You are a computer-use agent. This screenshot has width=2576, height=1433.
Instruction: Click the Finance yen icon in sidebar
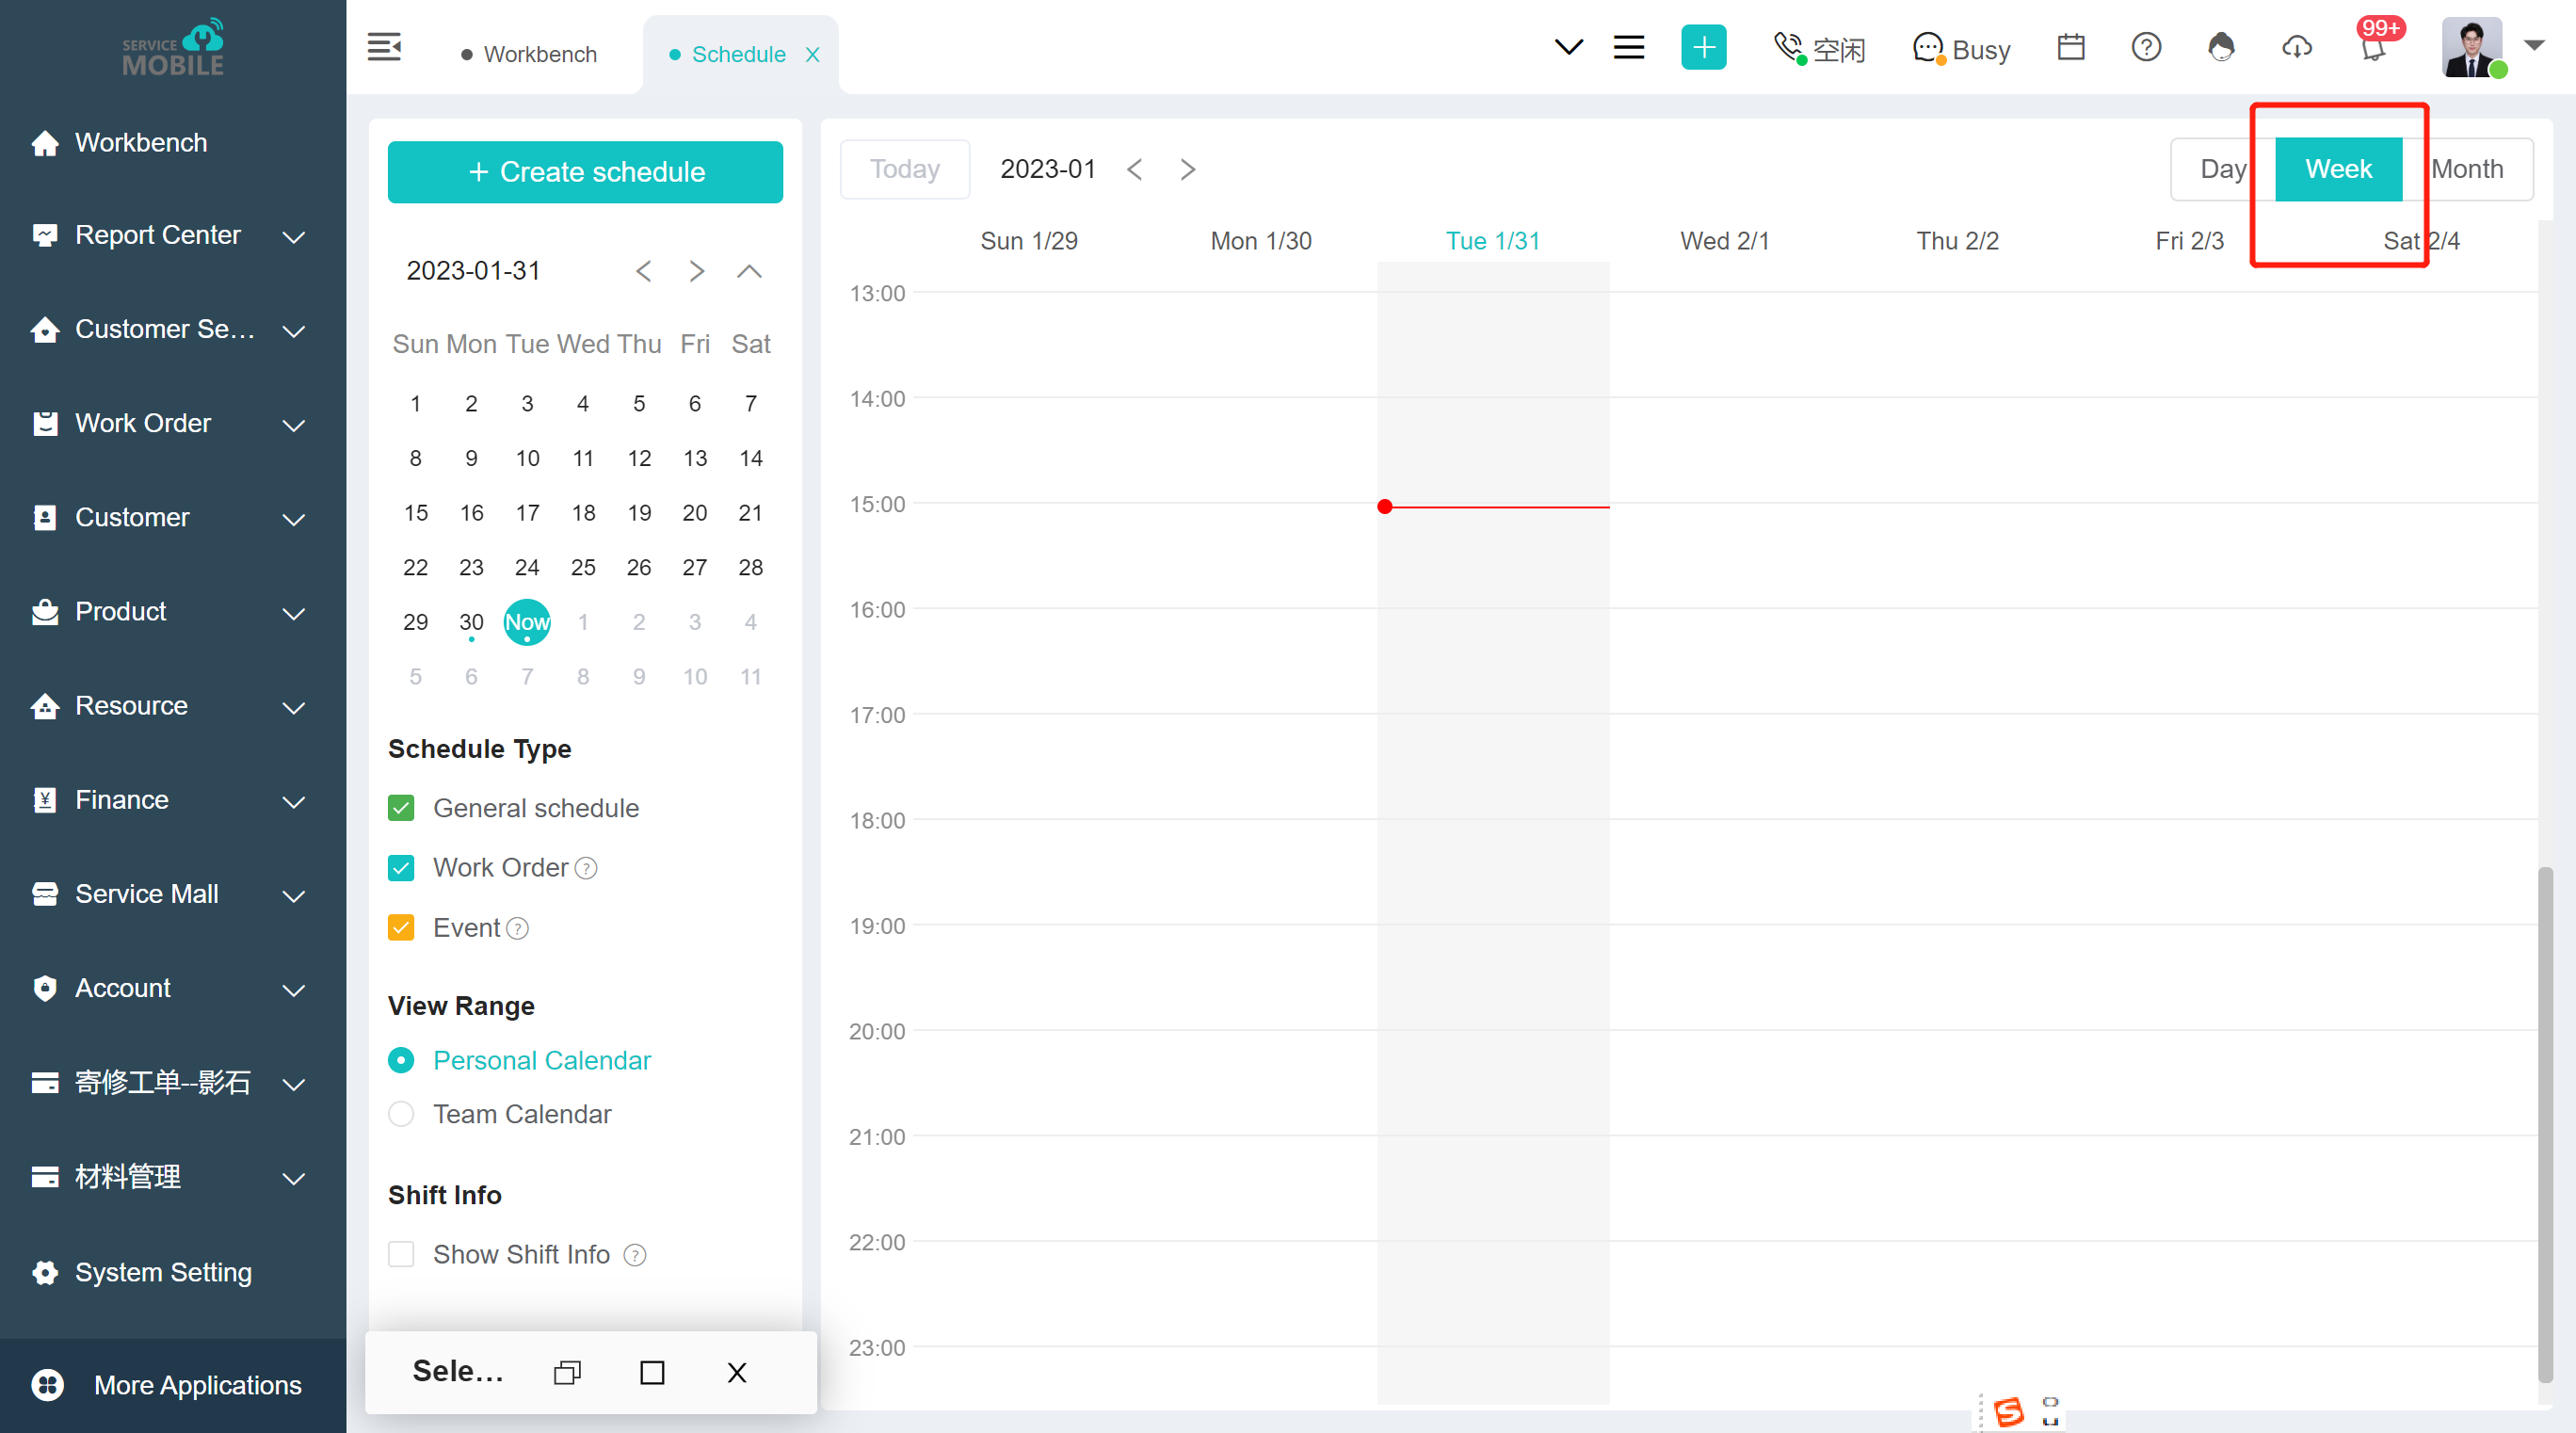[x=45, y=800]
